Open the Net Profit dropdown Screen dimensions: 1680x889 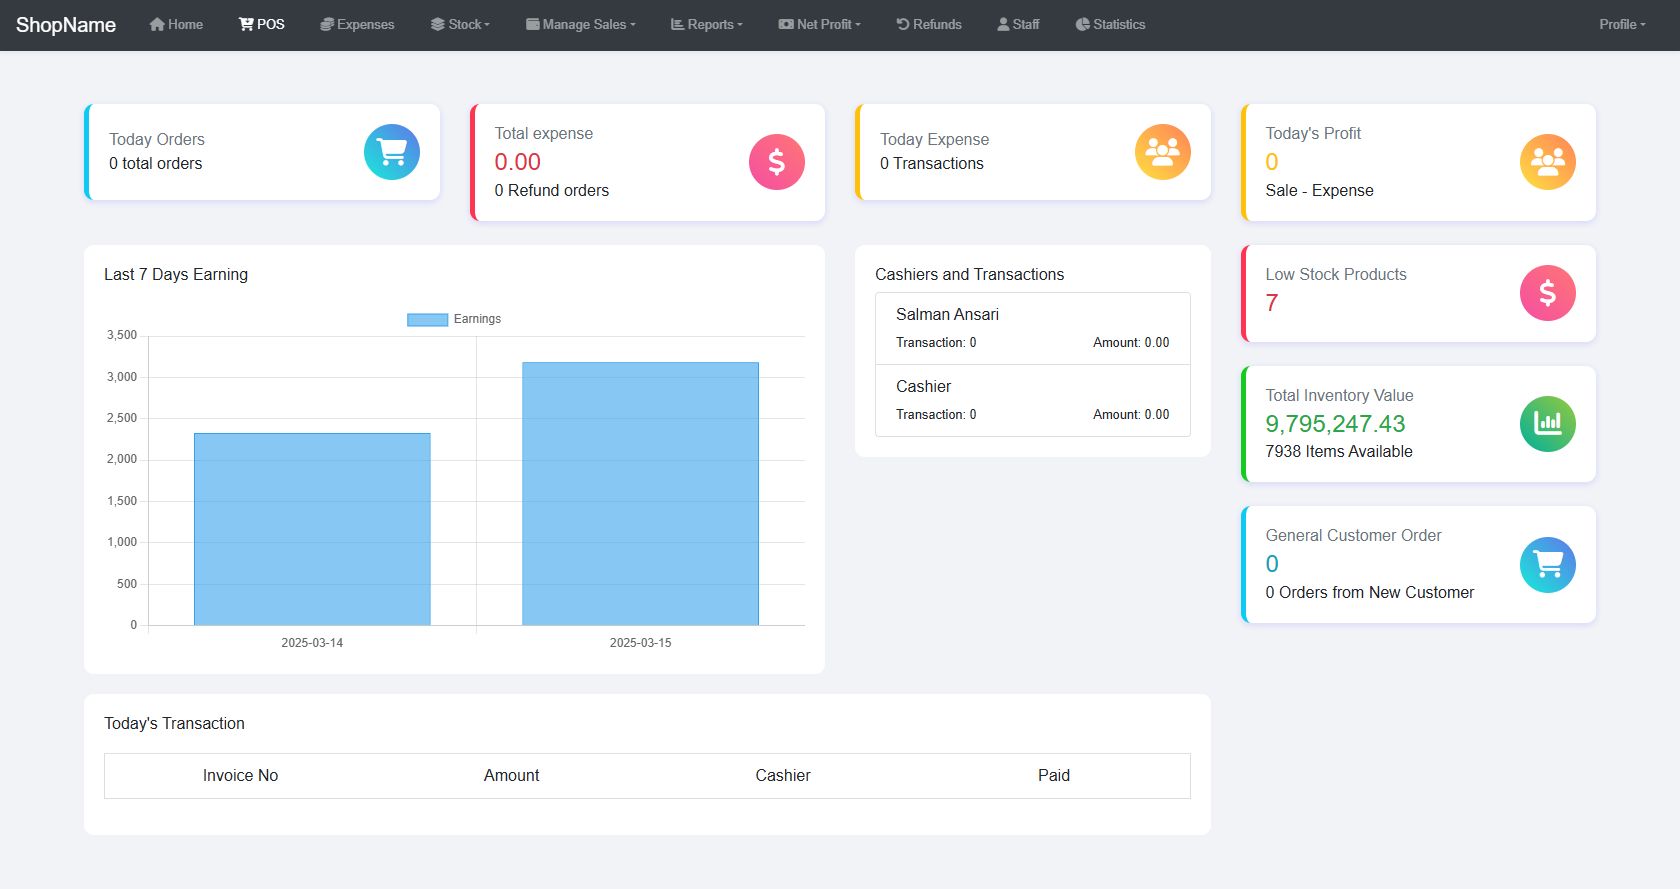pyautogui.click(x=820, y=24)
